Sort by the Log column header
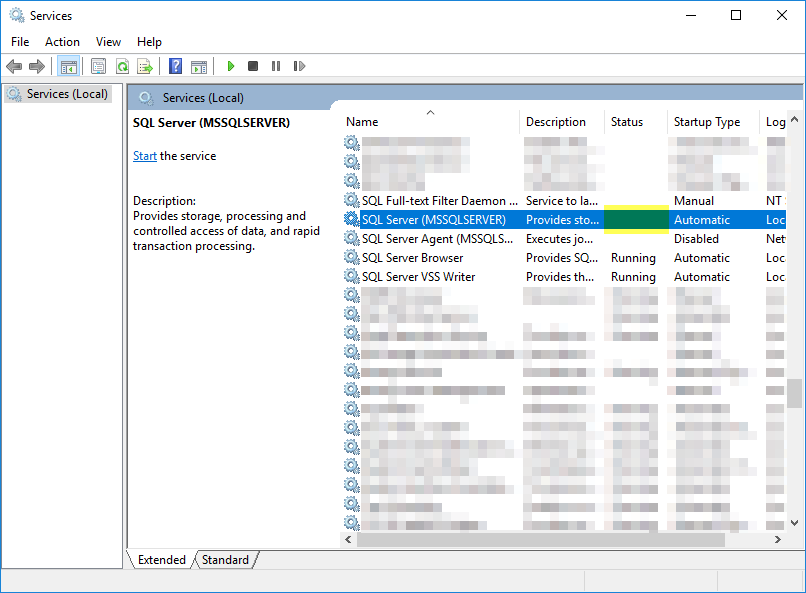 click(774, 122)
